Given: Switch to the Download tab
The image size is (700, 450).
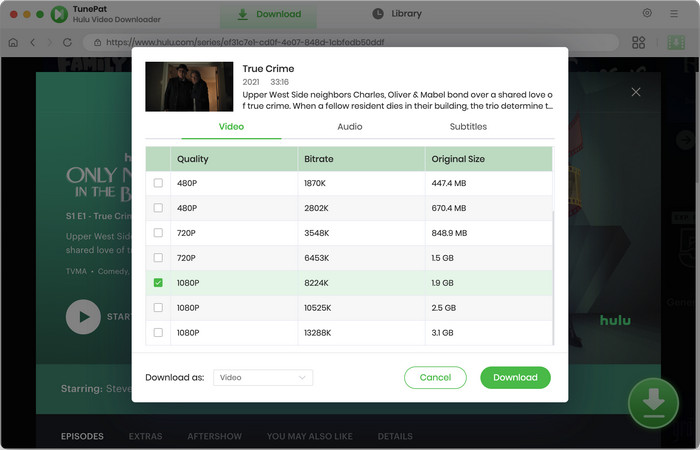Looking at the screenshot, I should 269,14.
